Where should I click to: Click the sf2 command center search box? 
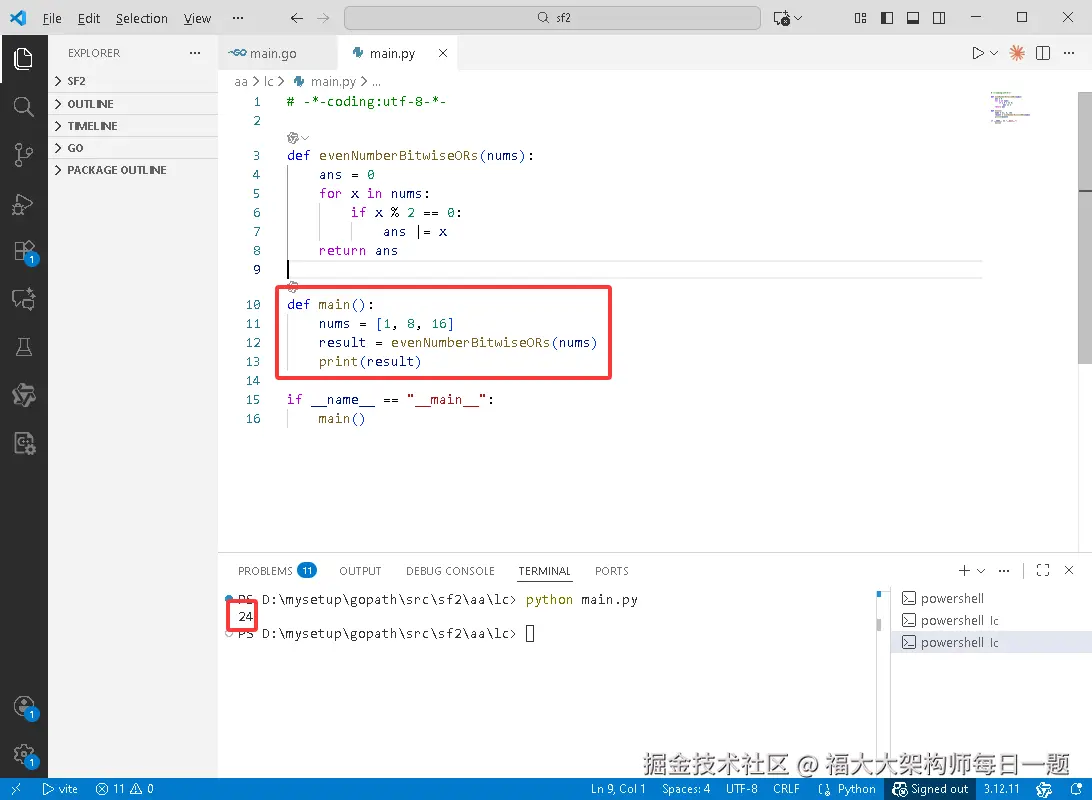click(x=552, y=18)
